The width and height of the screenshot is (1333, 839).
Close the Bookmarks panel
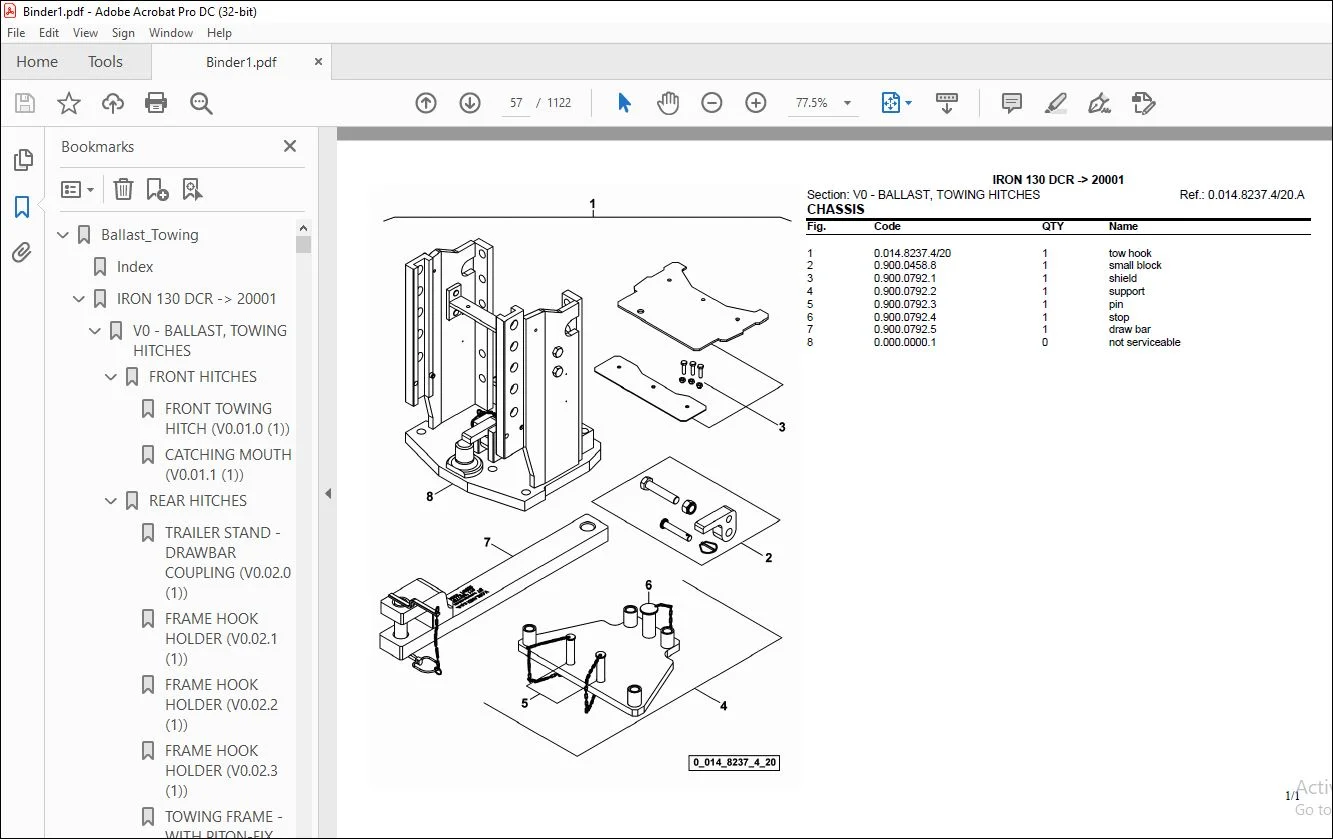(x=290, y=146)
